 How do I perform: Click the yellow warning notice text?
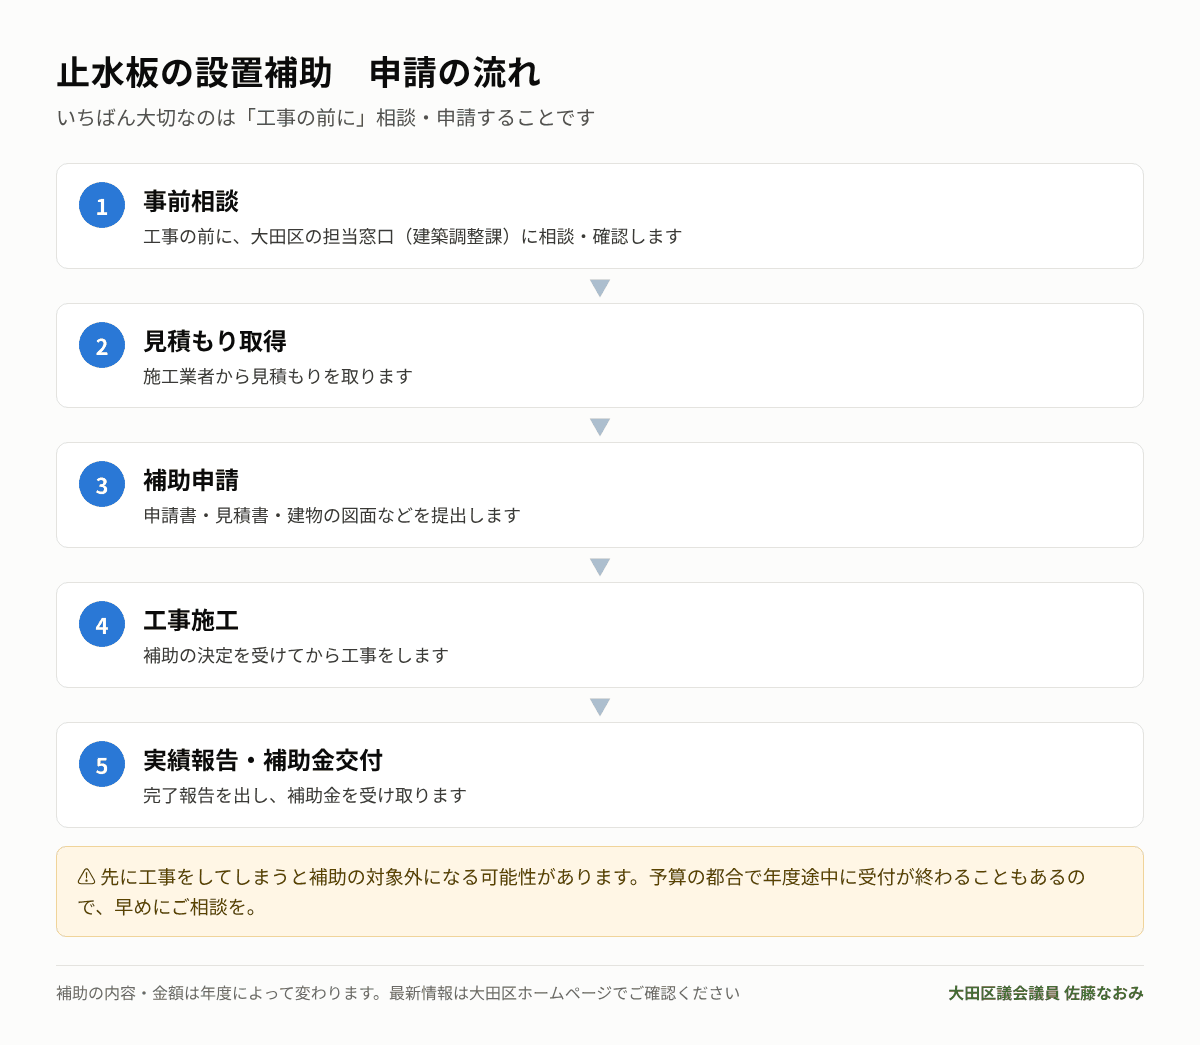click(582, 892)
